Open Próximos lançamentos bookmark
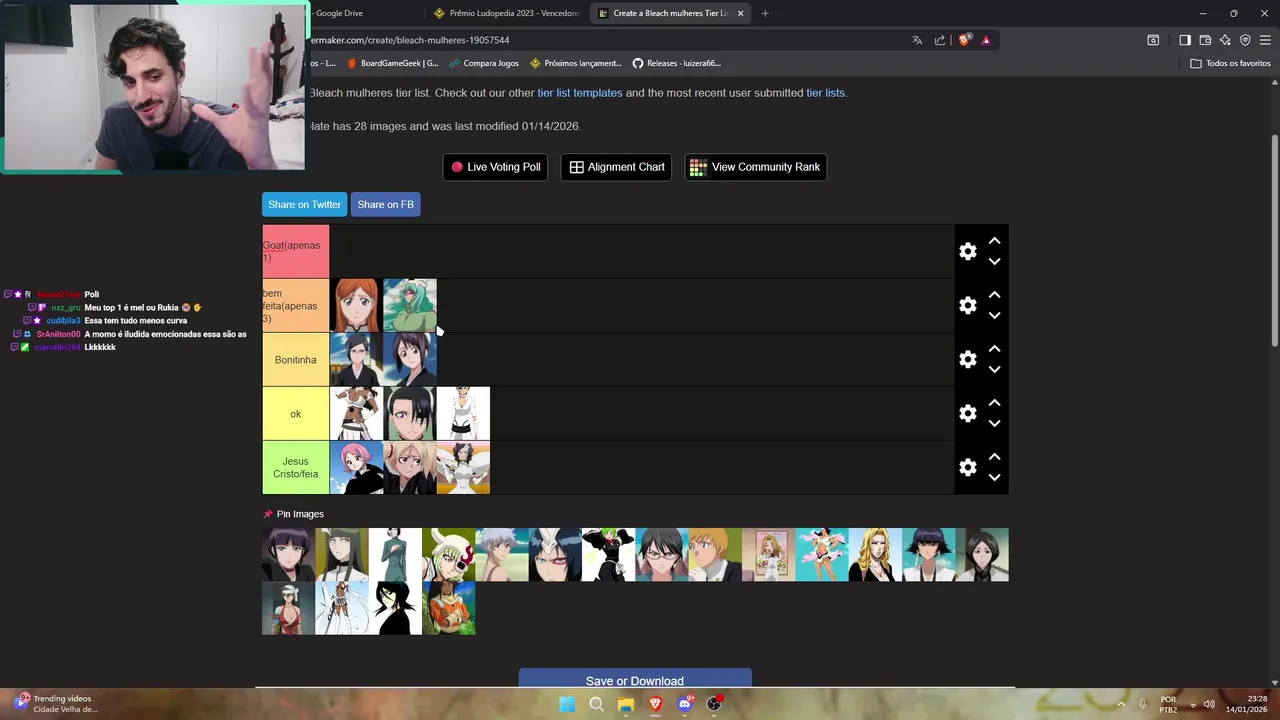The height and width of the screenshot is (720, 1280). click(576, 63)
